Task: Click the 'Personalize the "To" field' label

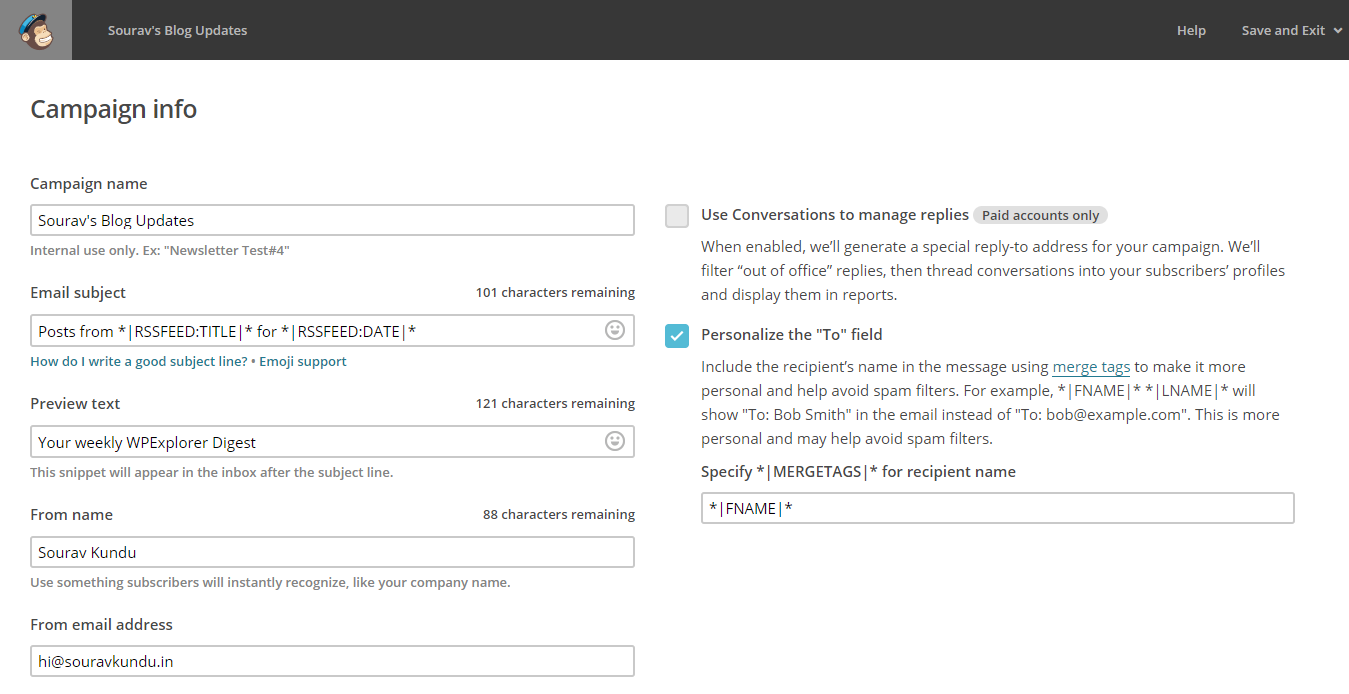Action: pos(792,335)
